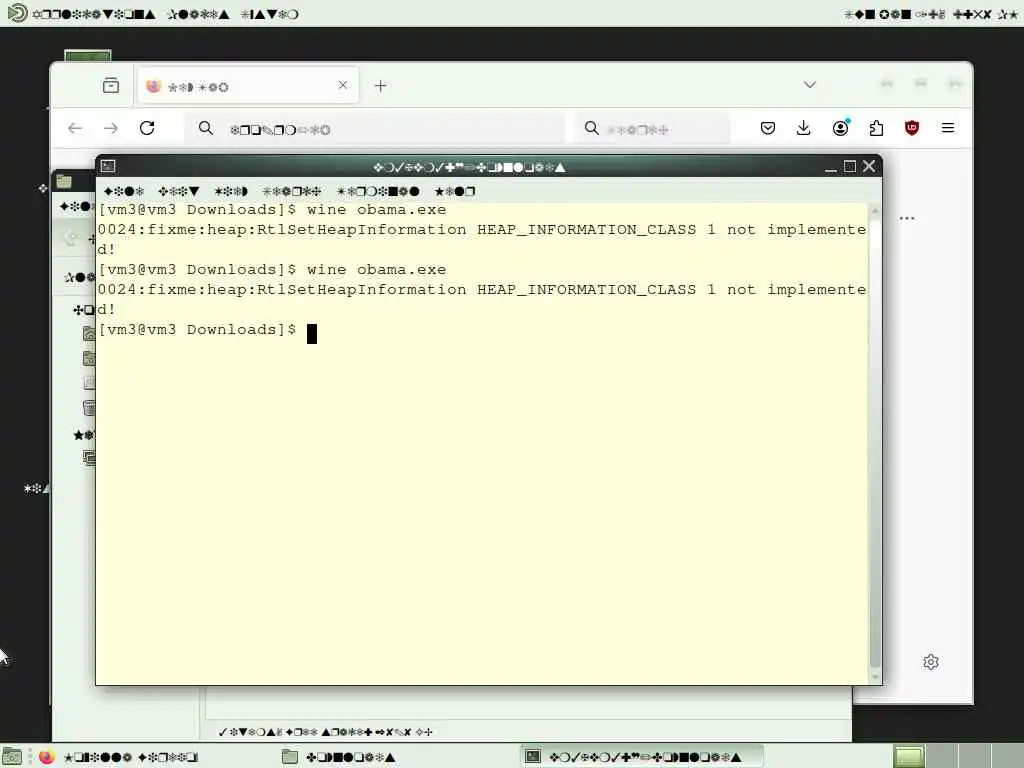
Task: Open the uBlock Origin shield icon
Action: (912, 128)
